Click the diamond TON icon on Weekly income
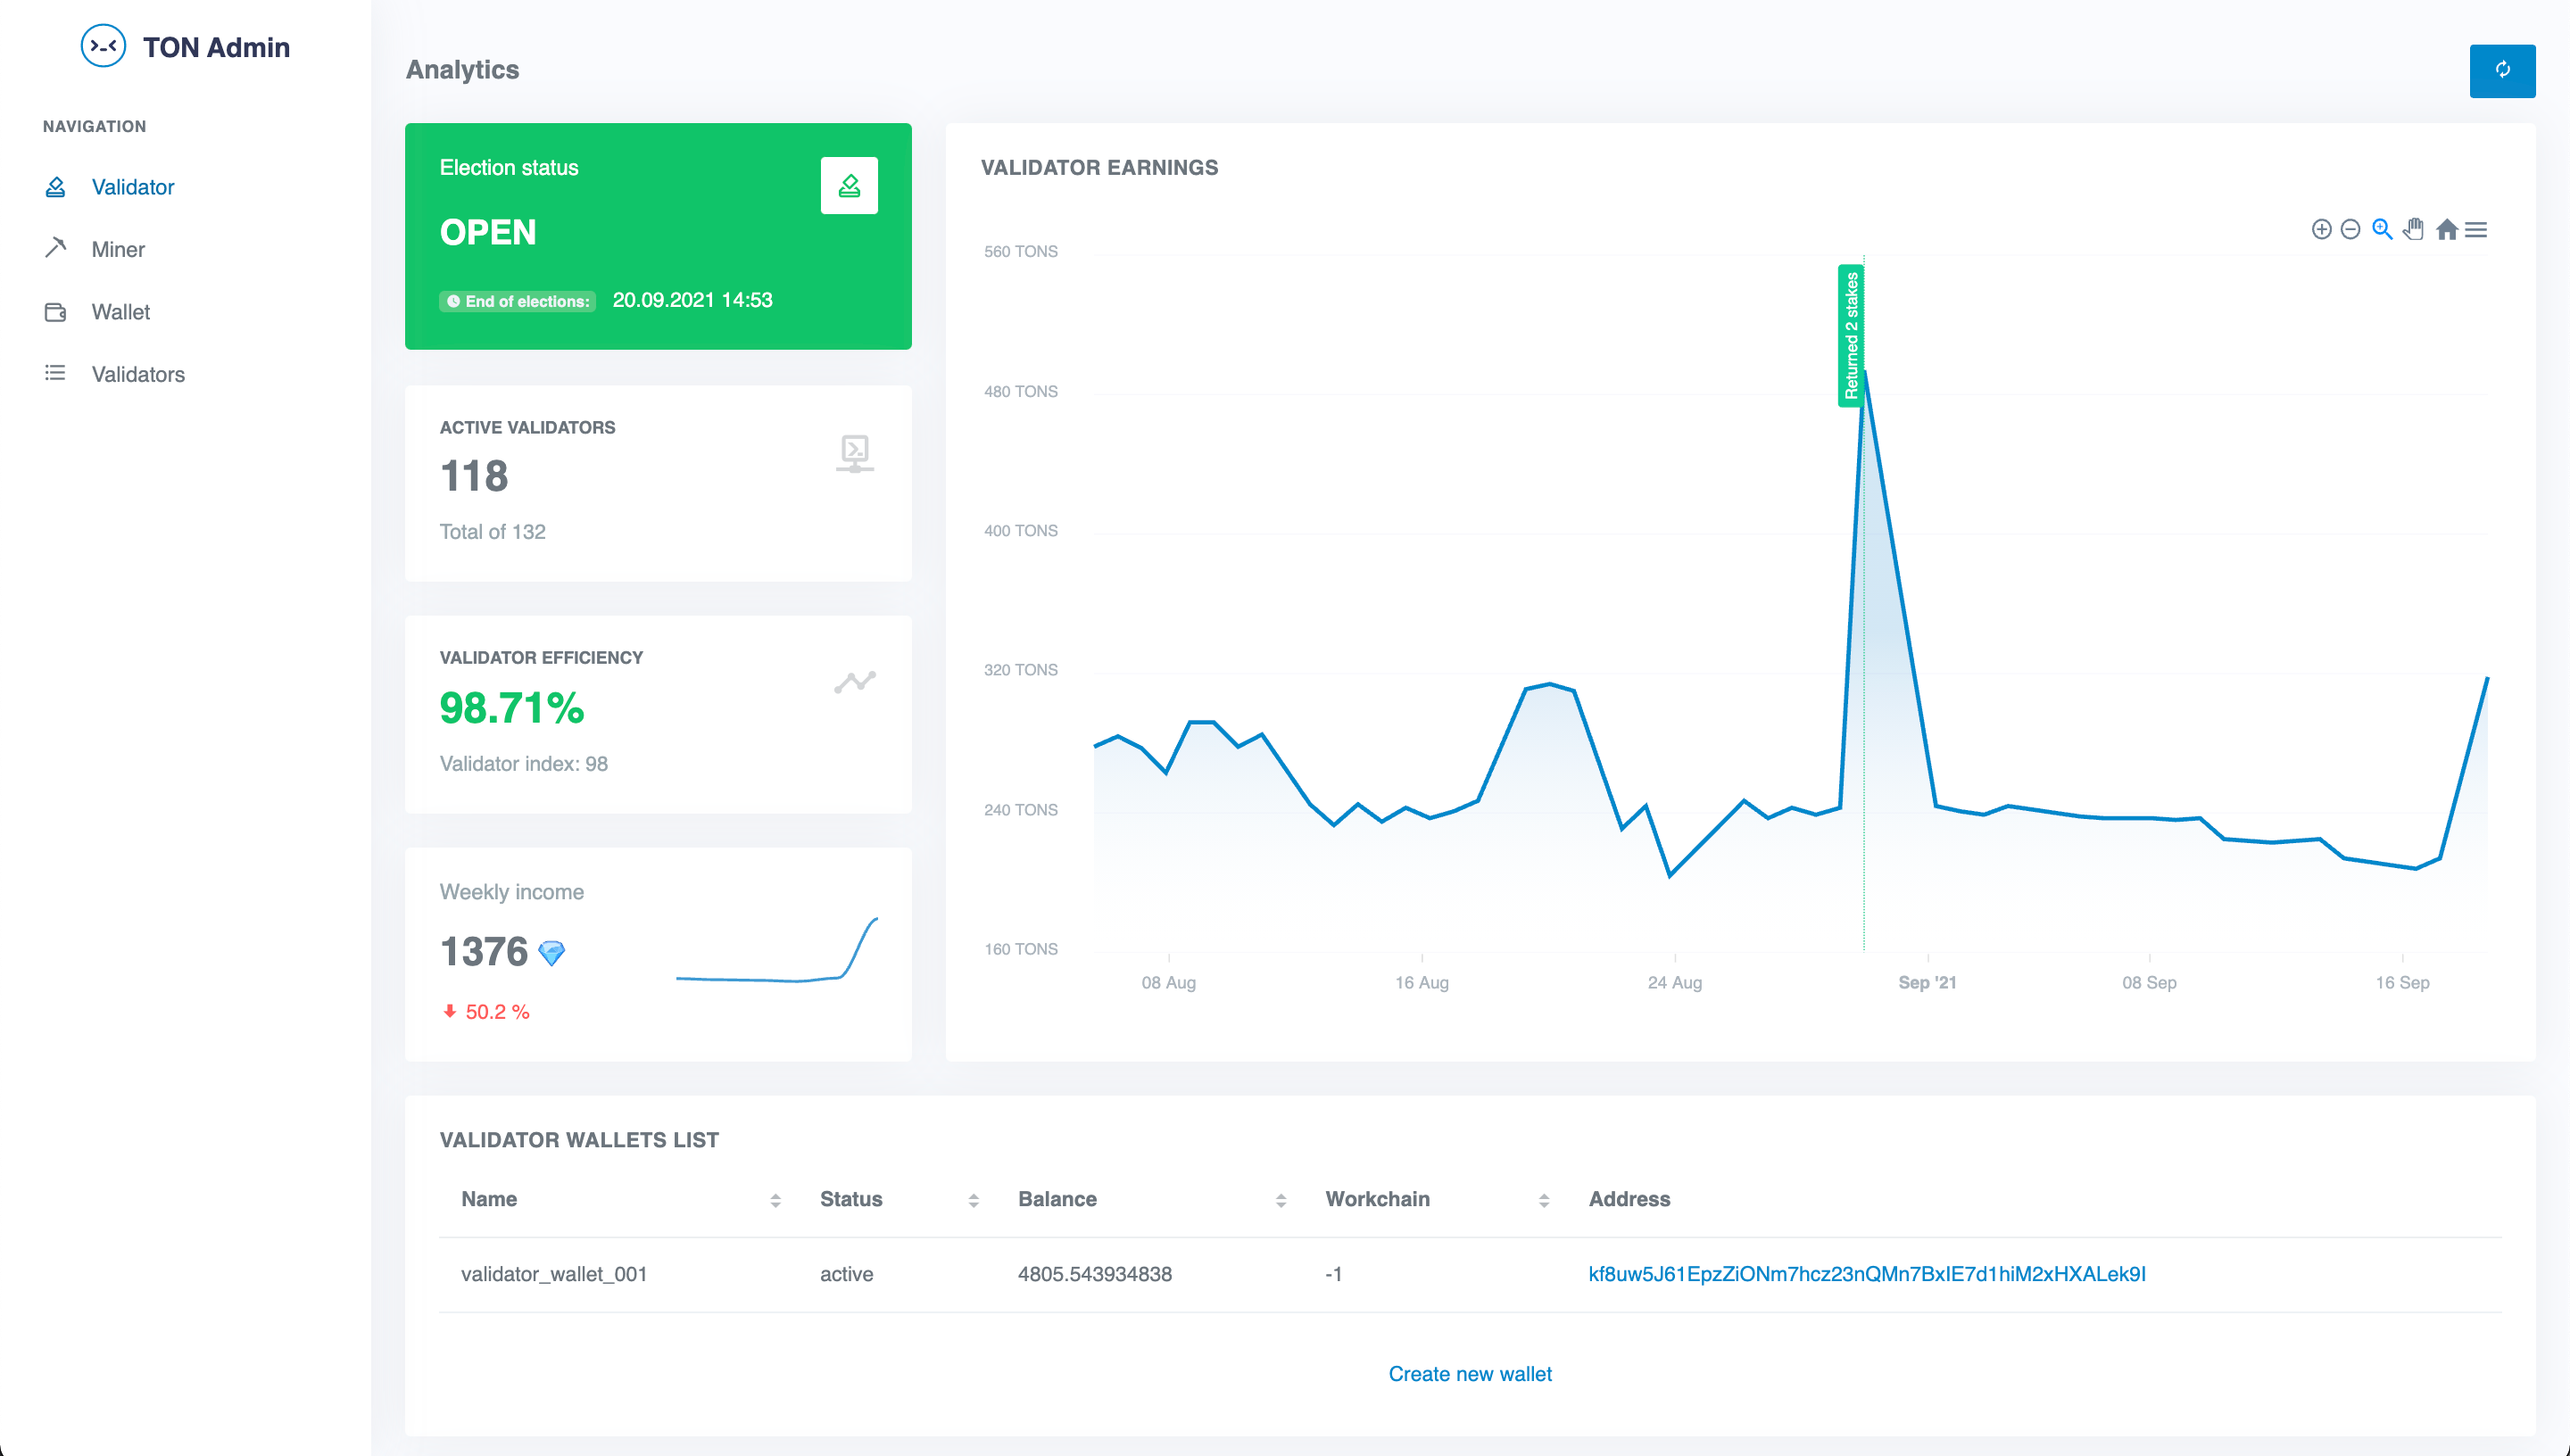Screen dimensions: 2570x1456 [549, 951]
